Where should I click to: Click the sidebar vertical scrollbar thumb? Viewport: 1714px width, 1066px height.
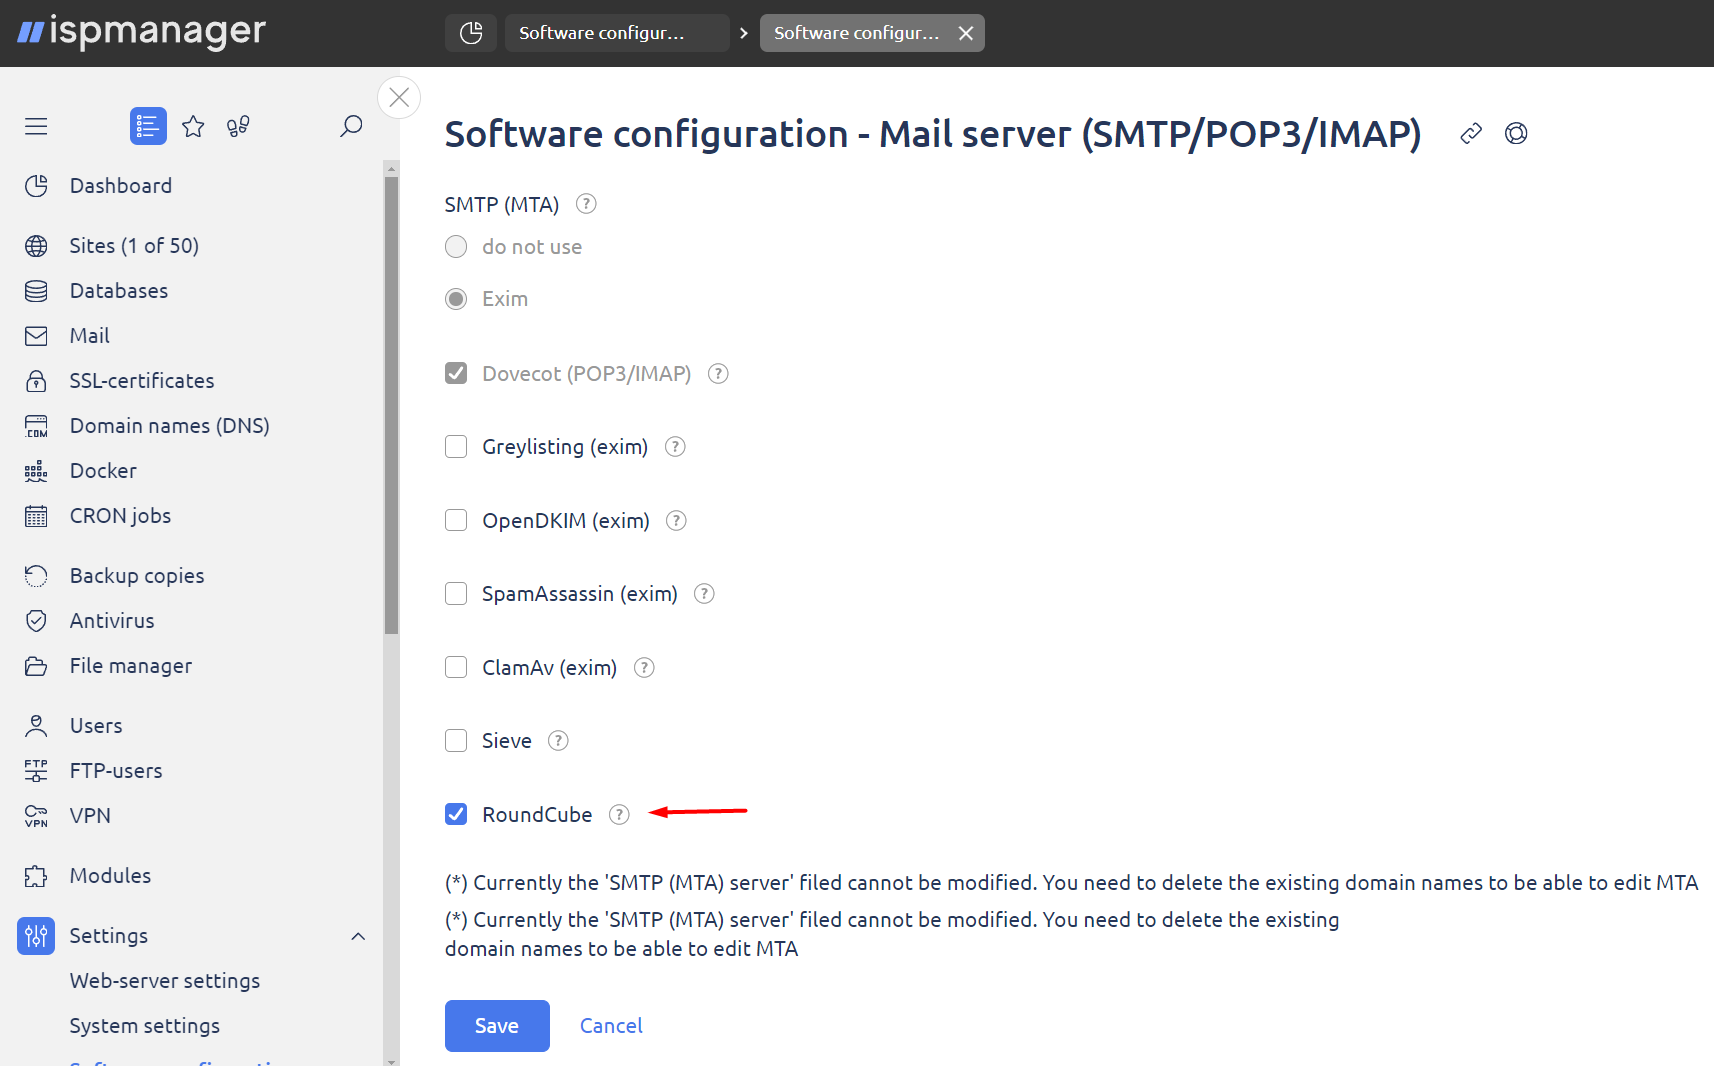(391, 405)
